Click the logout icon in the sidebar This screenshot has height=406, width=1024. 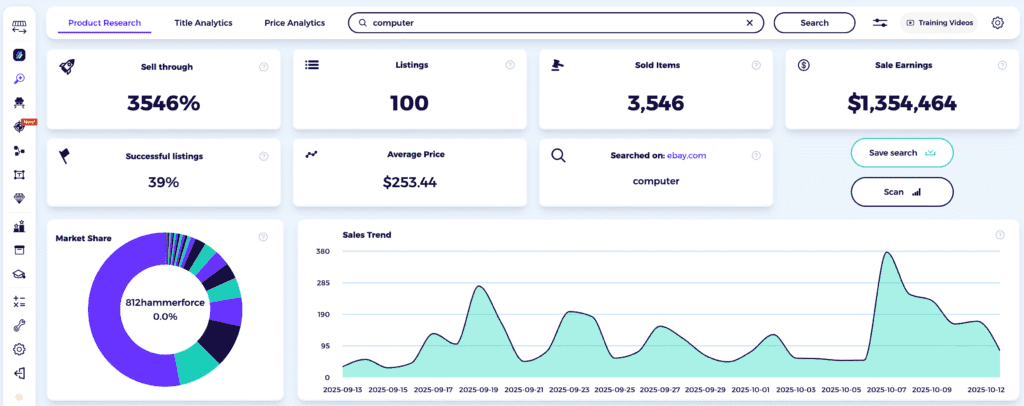(x=19, y=373)
